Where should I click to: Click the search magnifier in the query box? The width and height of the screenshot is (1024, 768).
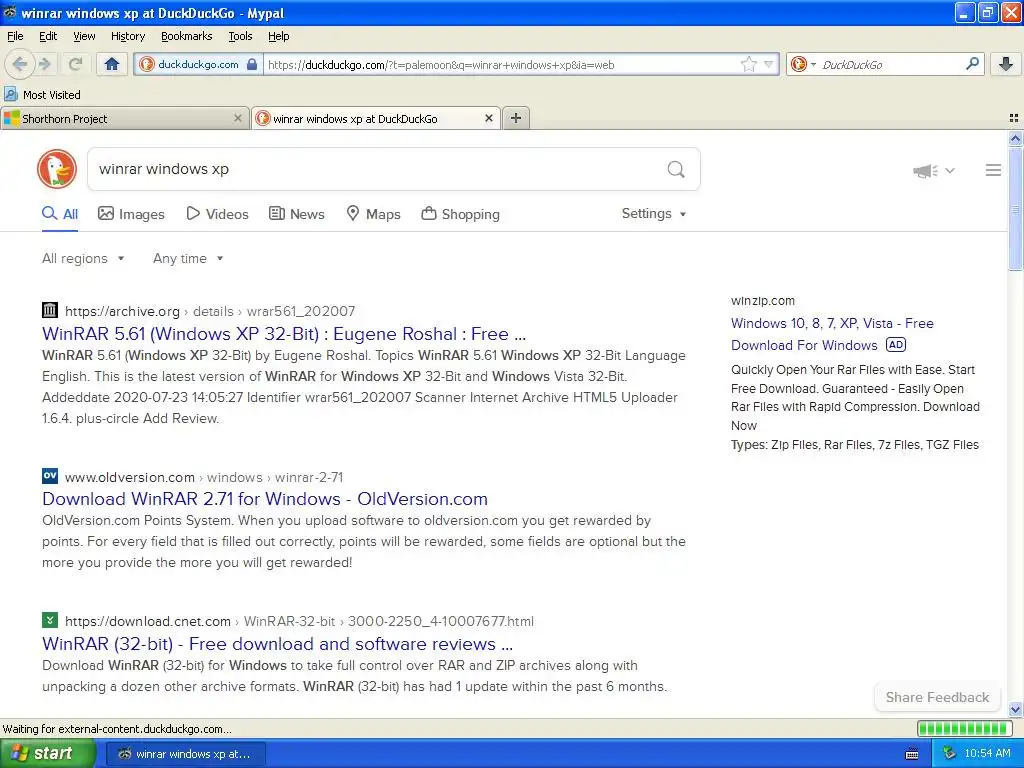coord(676,169)
